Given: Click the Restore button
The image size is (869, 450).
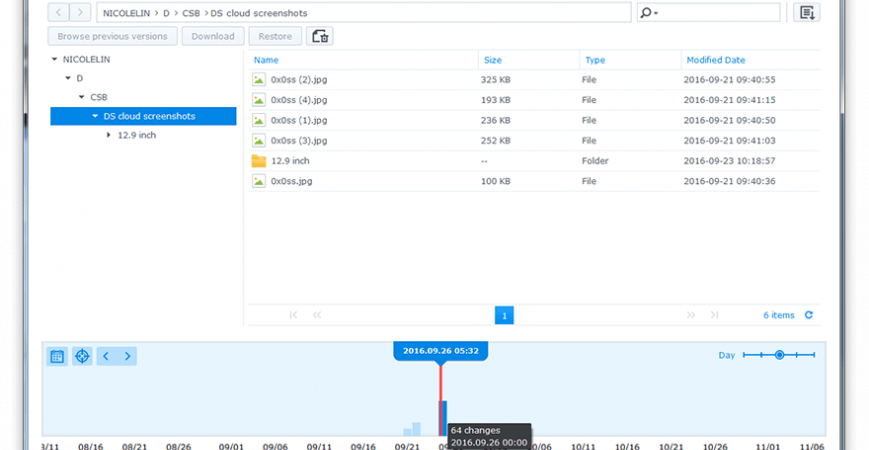Looking at the screenshot, I should [275, 36].
